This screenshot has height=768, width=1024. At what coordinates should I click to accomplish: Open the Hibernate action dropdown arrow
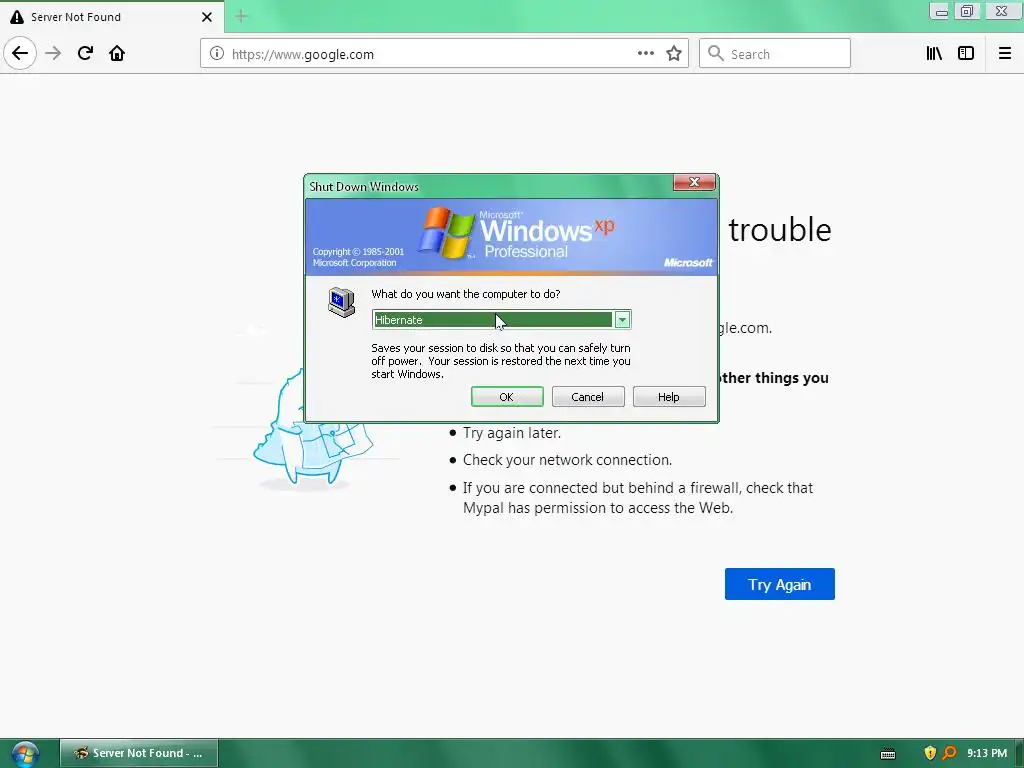point(622,319)
